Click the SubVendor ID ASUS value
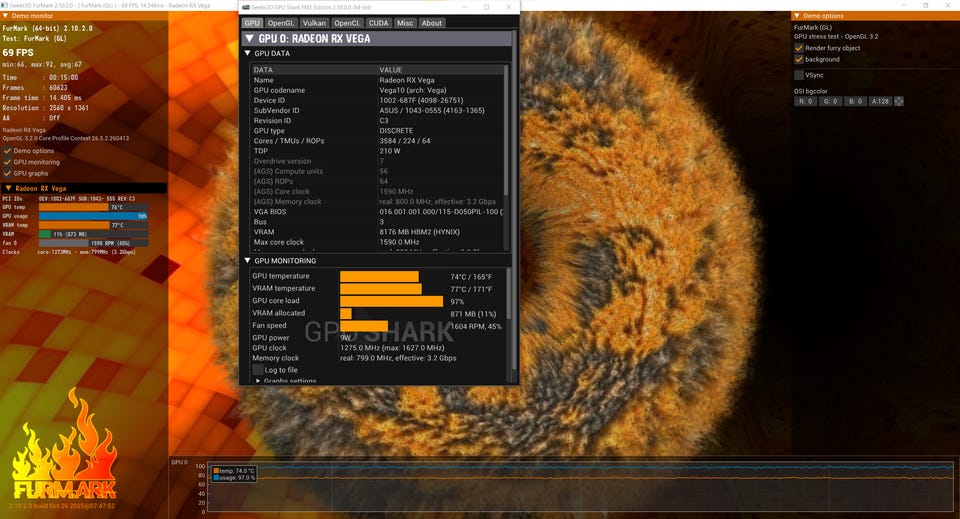 [x=432, y=110]
